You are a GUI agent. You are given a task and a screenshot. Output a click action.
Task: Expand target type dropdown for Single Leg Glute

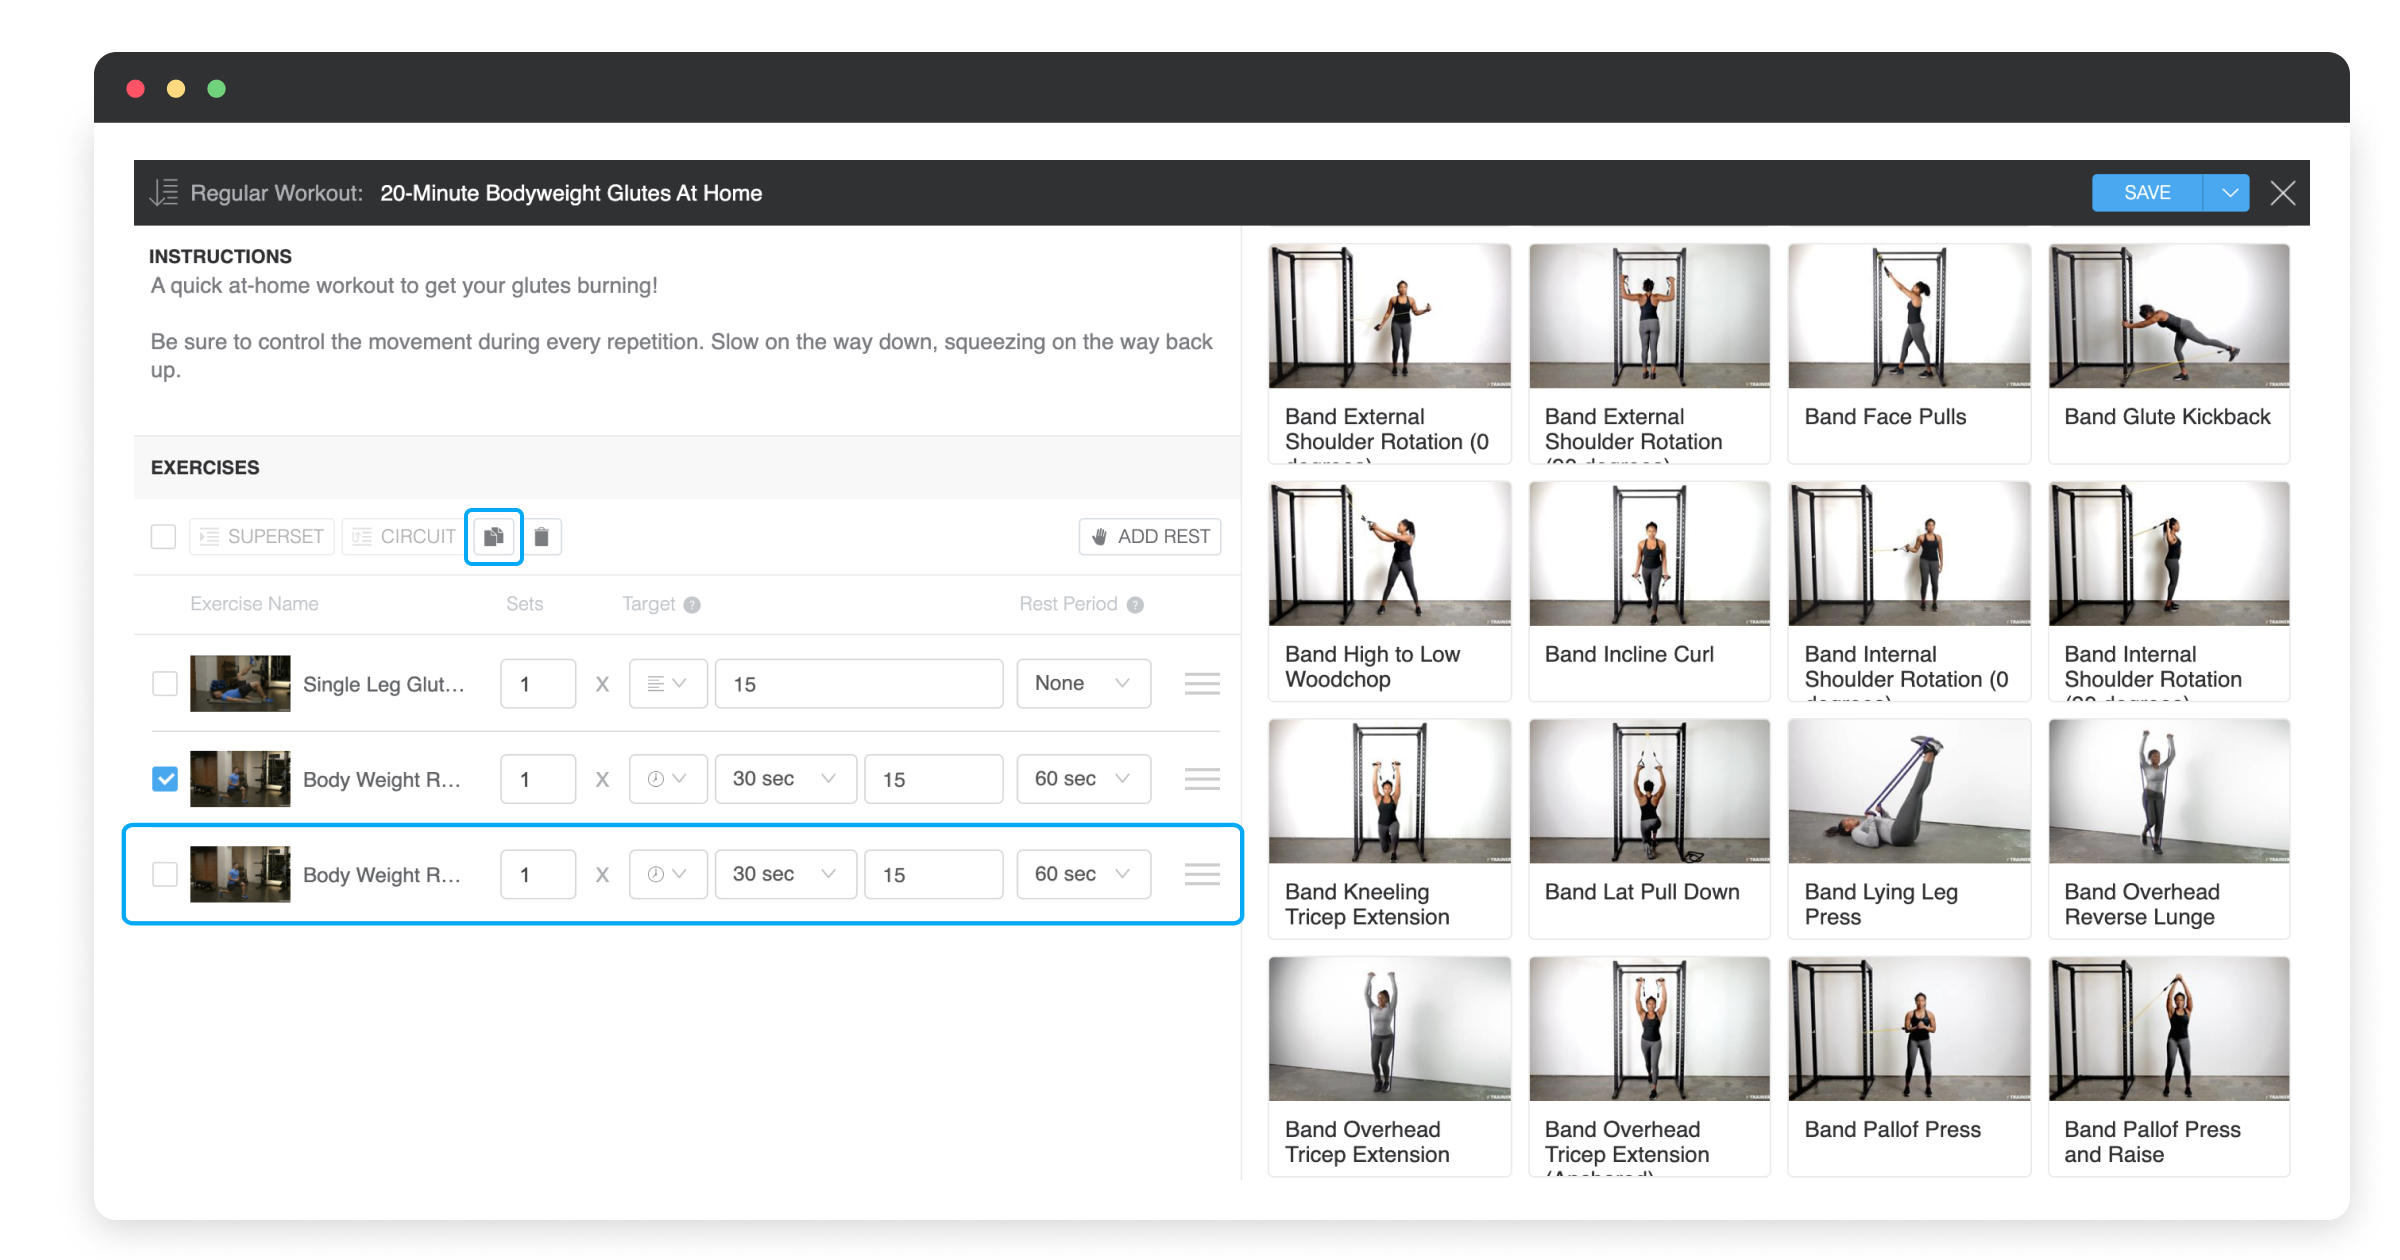[x=667, y=684]
